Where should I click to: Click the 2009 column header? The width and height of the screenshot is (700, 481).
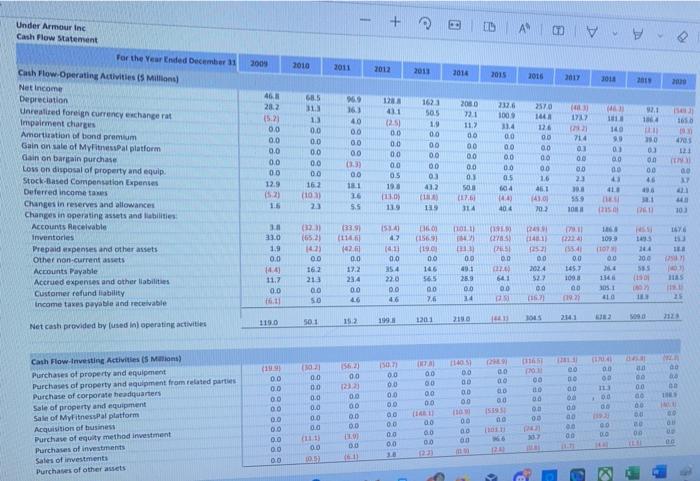point(259,64)
